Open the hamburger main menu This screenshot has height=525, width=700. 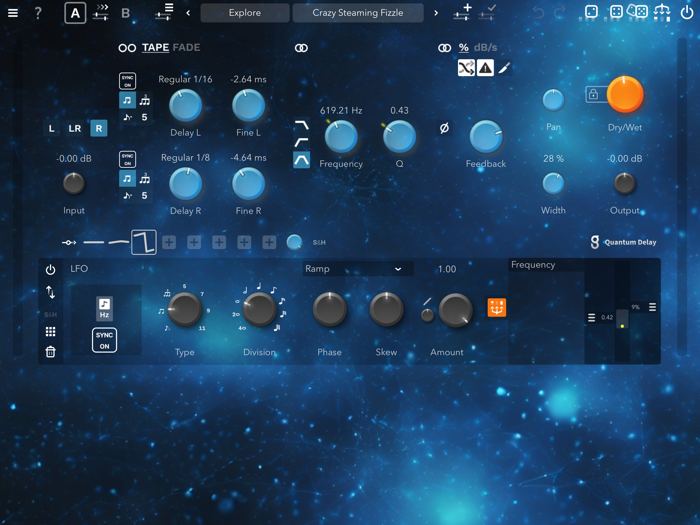13,13
